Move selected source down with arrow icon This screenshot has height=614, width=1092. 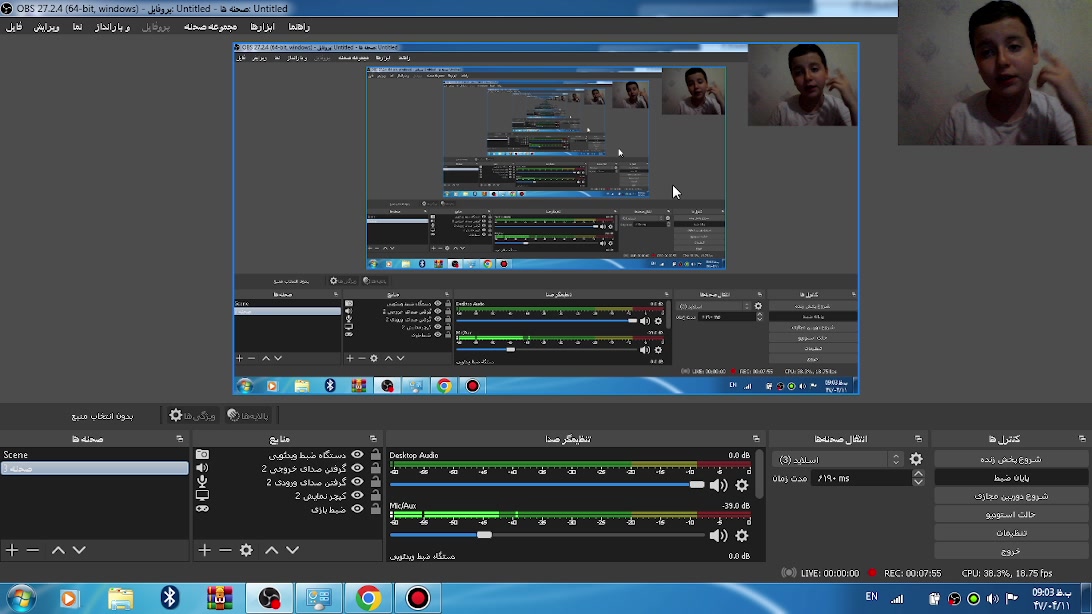[x=292, y=550]
